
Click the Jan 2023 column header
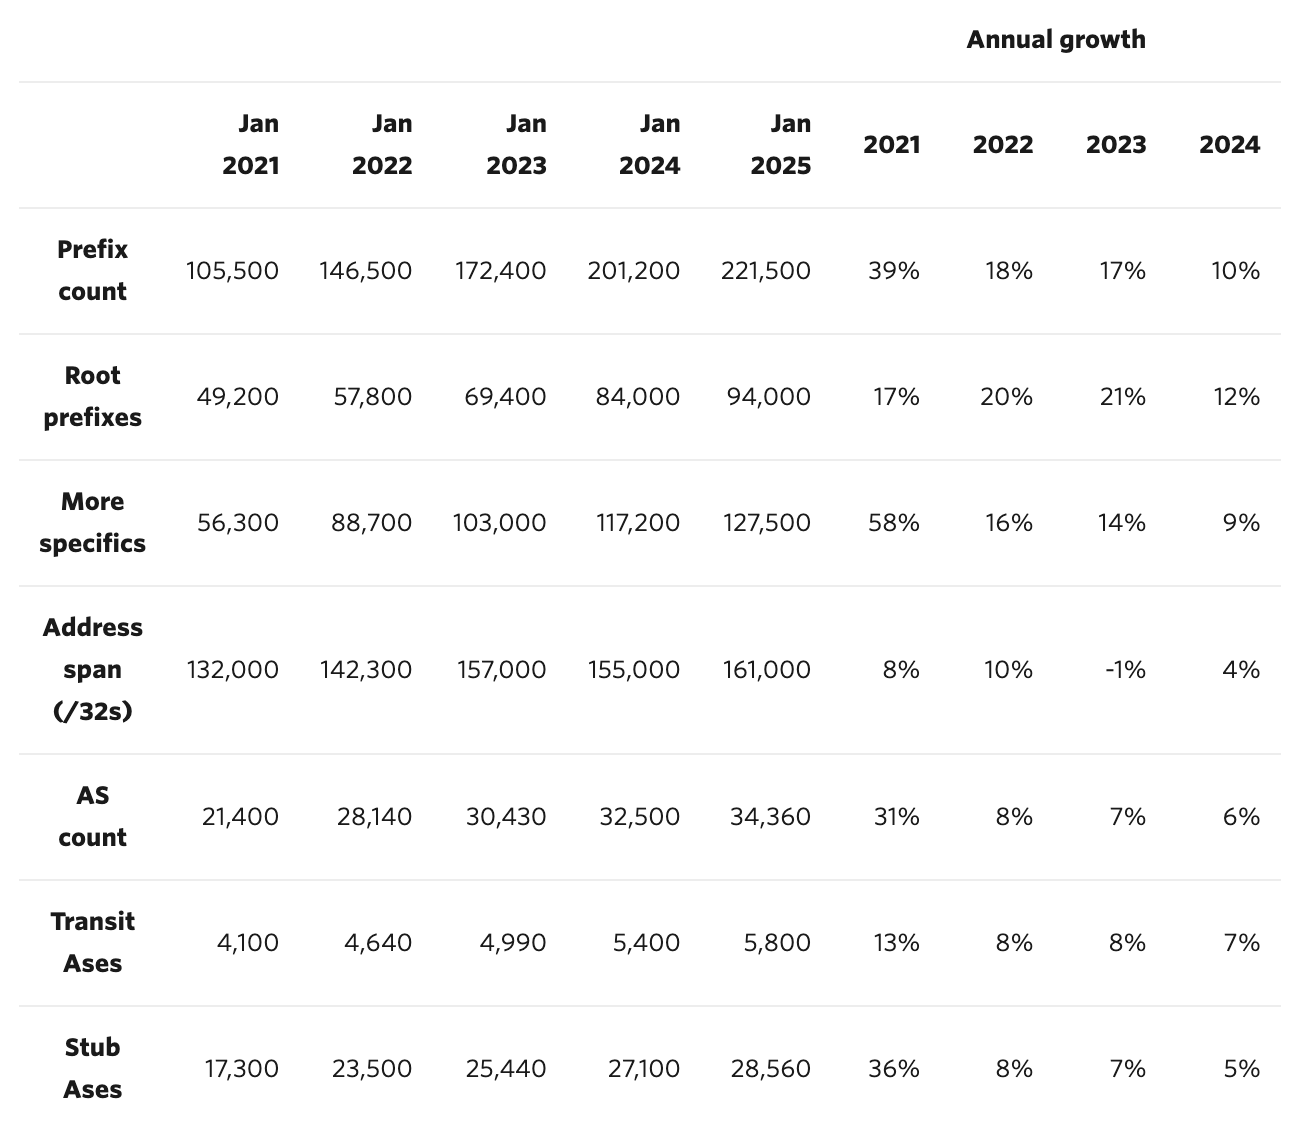pyautogui.click(x=516, y=144)
